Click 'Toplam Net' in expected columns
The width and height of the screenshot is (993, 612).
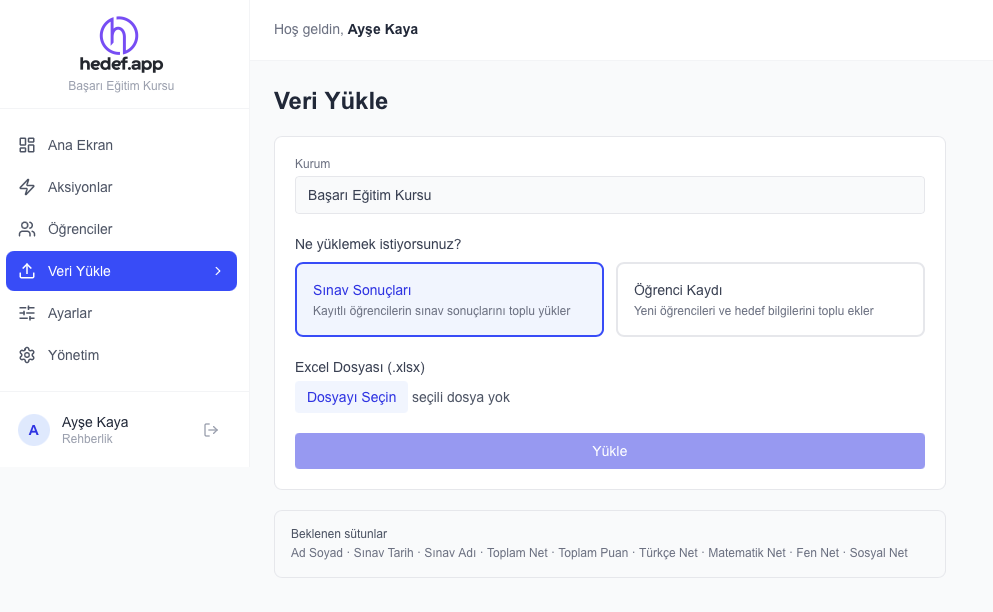coord(517,552)
